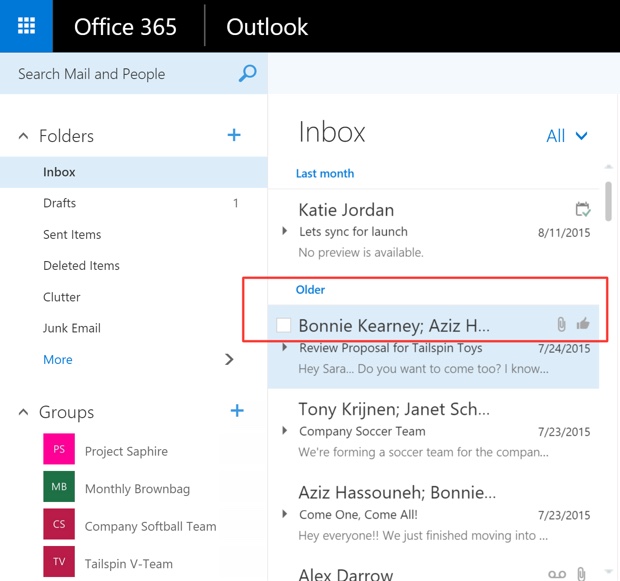
Task: Expand Review Proposal for Tailspin Toys conversation
Action: (284, 347)
